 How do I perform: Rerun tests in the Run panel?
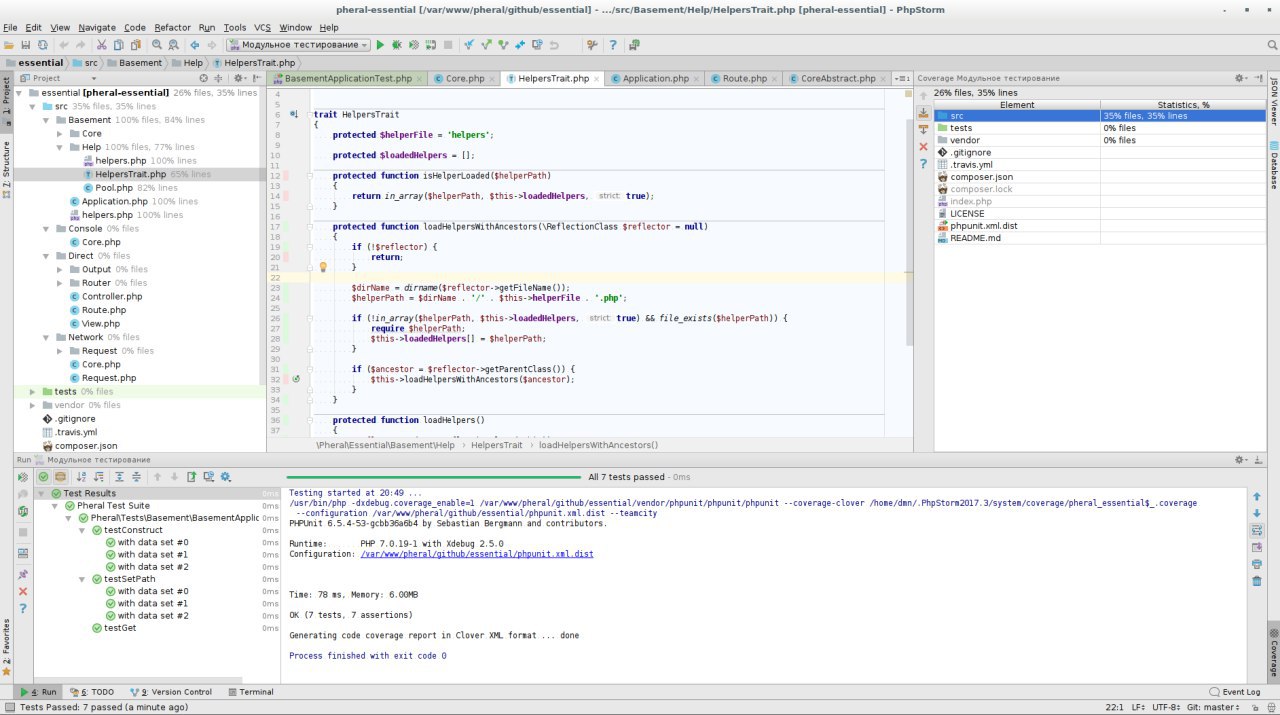[22, 477]
